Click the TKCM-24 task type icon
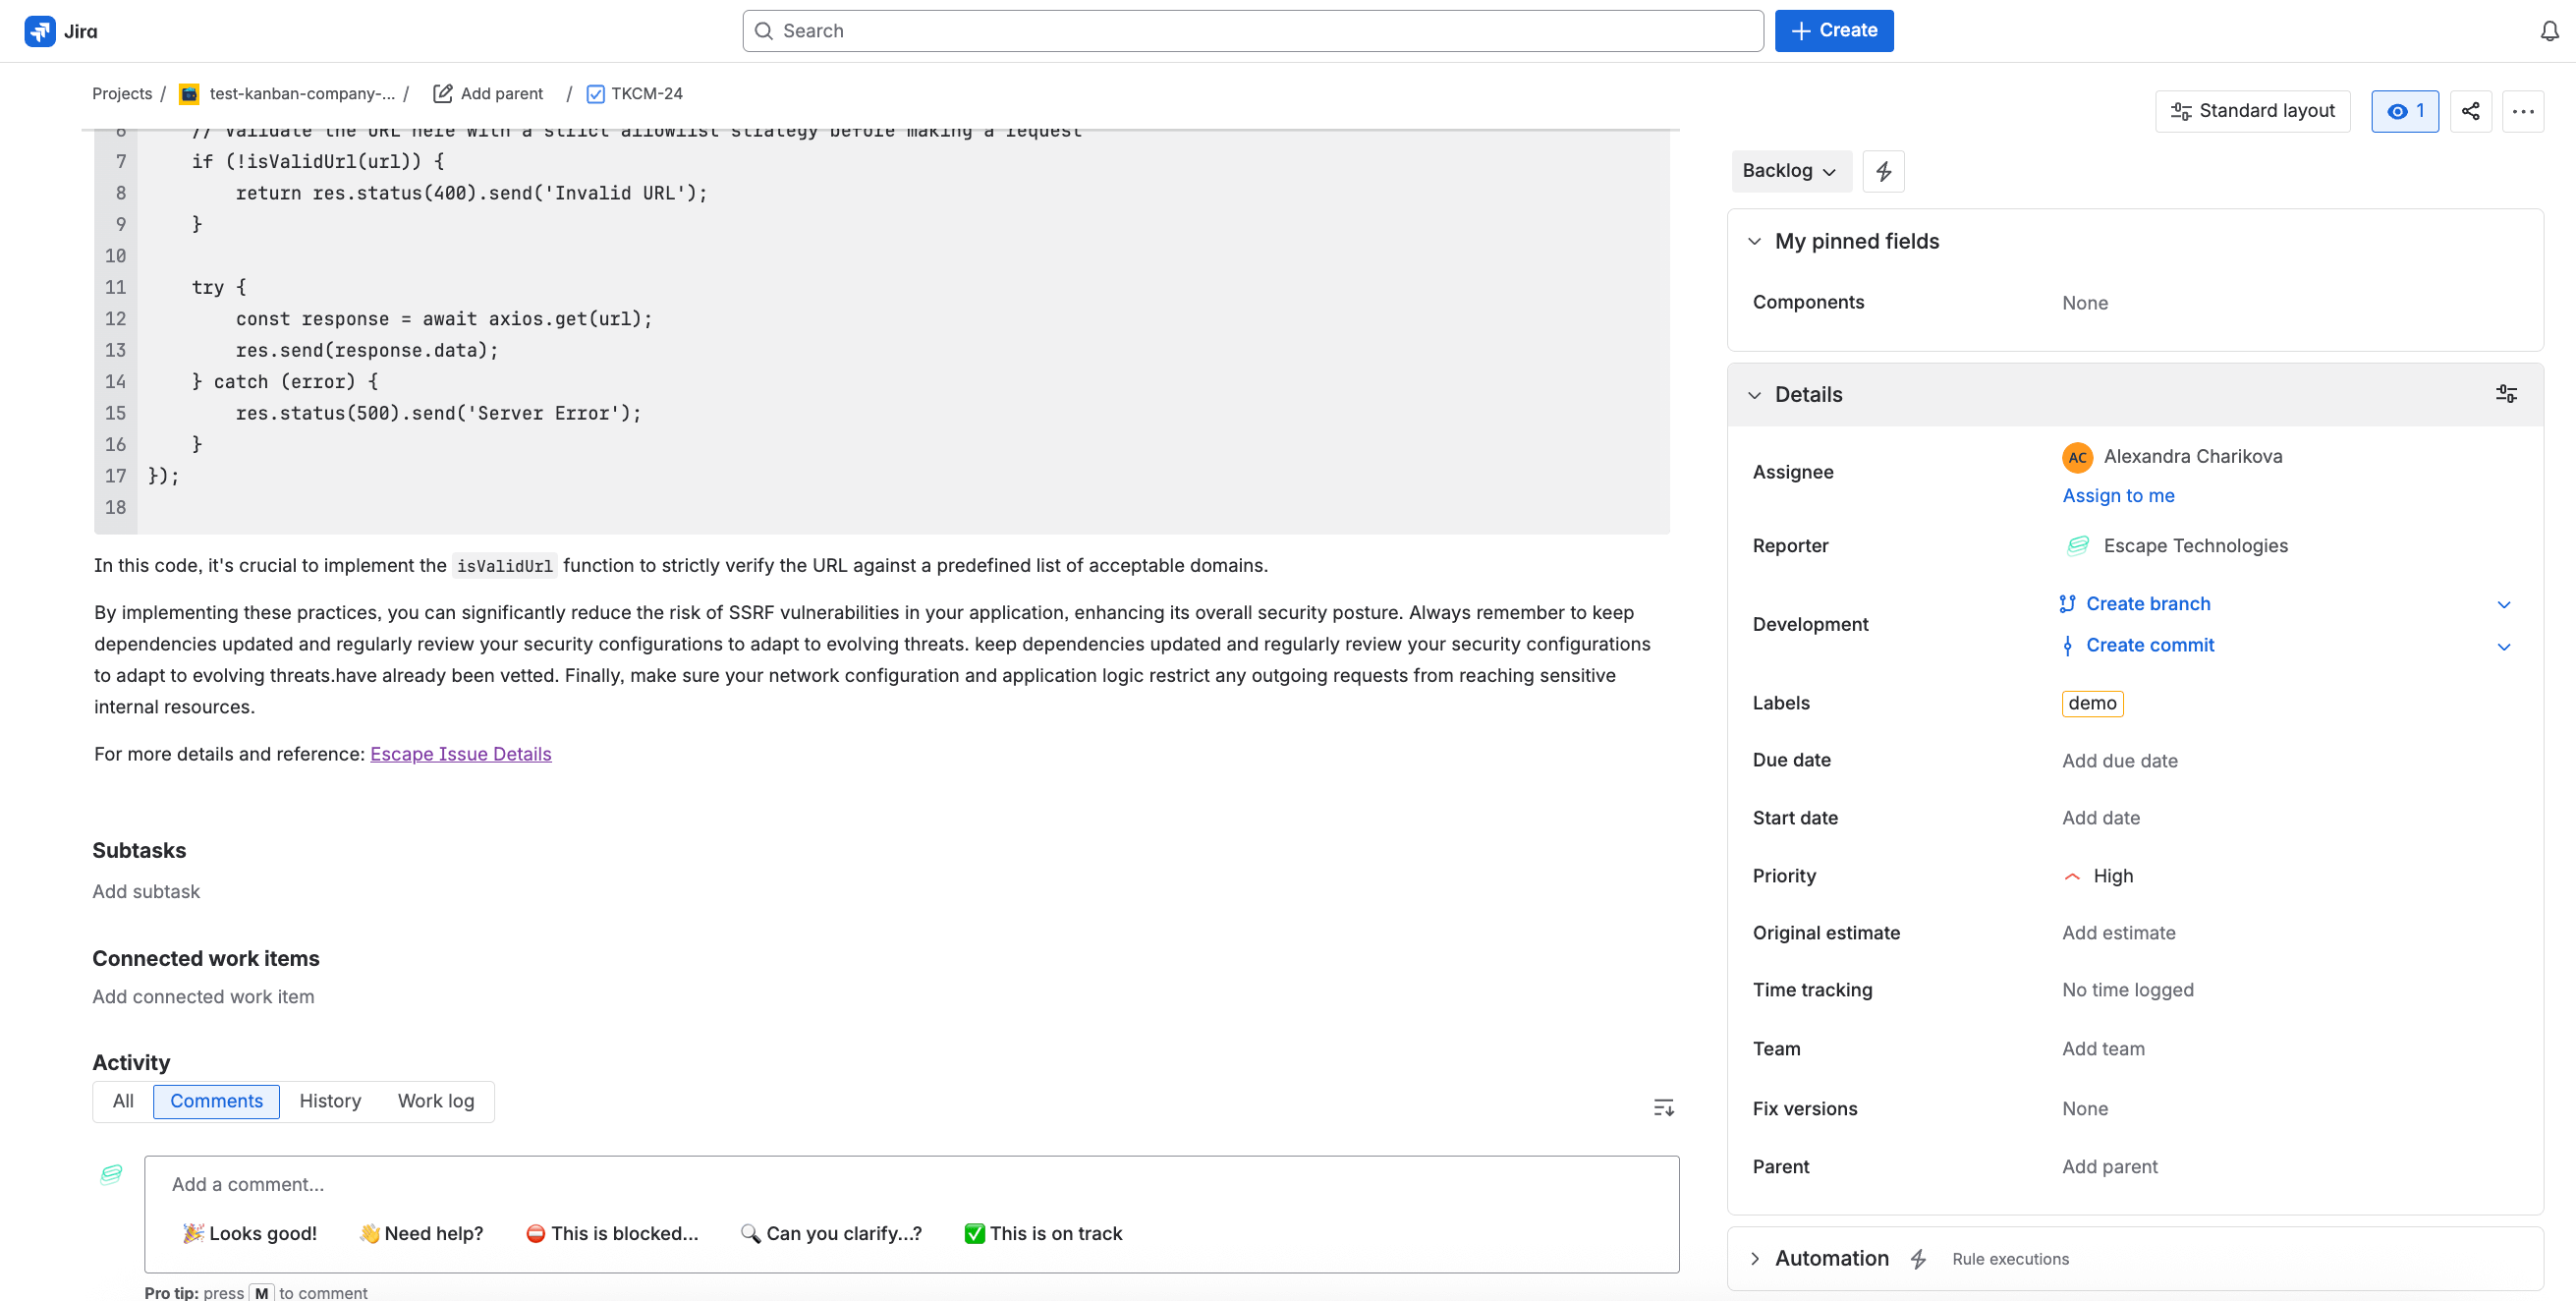This screenshot has width=2576, height=1301. pyautogui.click(x=595, y=93)
